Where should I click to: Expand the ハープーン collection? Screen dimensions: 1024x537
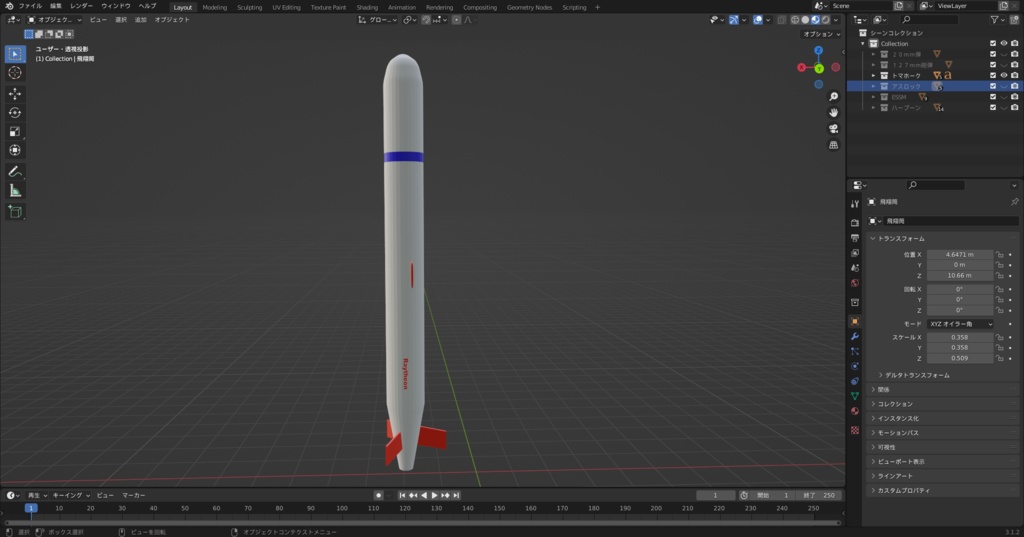coord(874,108)
